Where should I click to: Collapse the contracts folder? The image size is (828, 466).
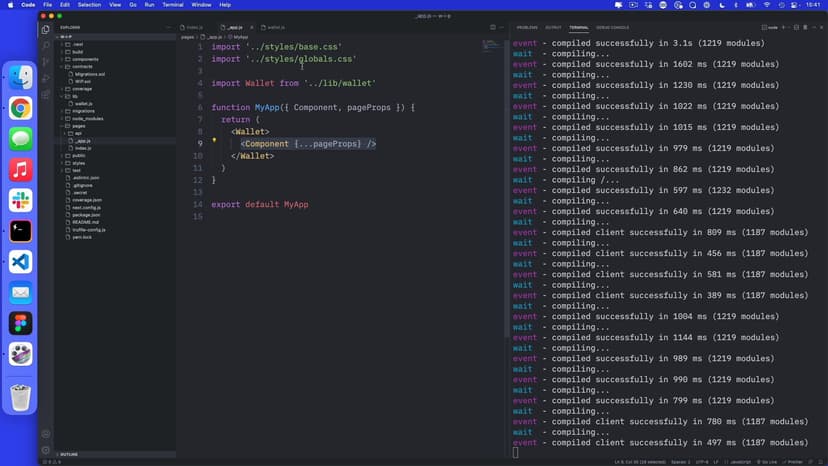tap(83, 67)
